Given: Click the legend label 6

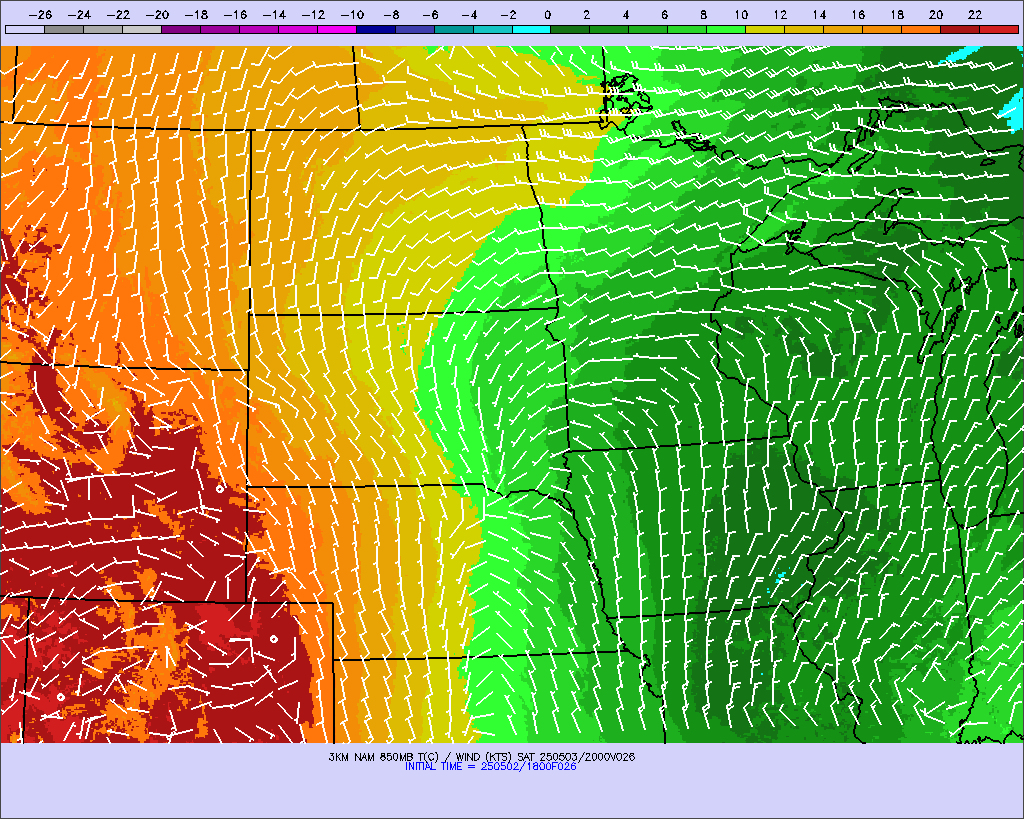Looking at the screenshot, I should pos(664,15).
